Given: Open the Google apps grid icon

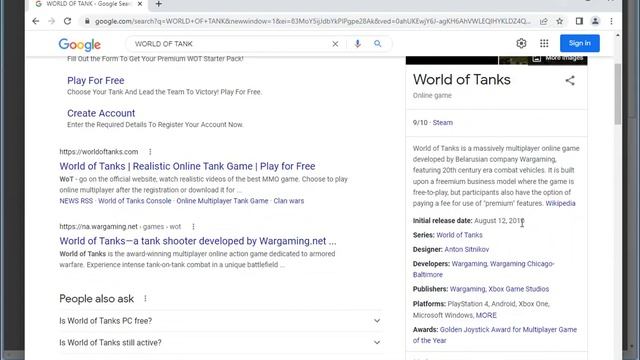Looking at the screenshot, I should point(544,43).
